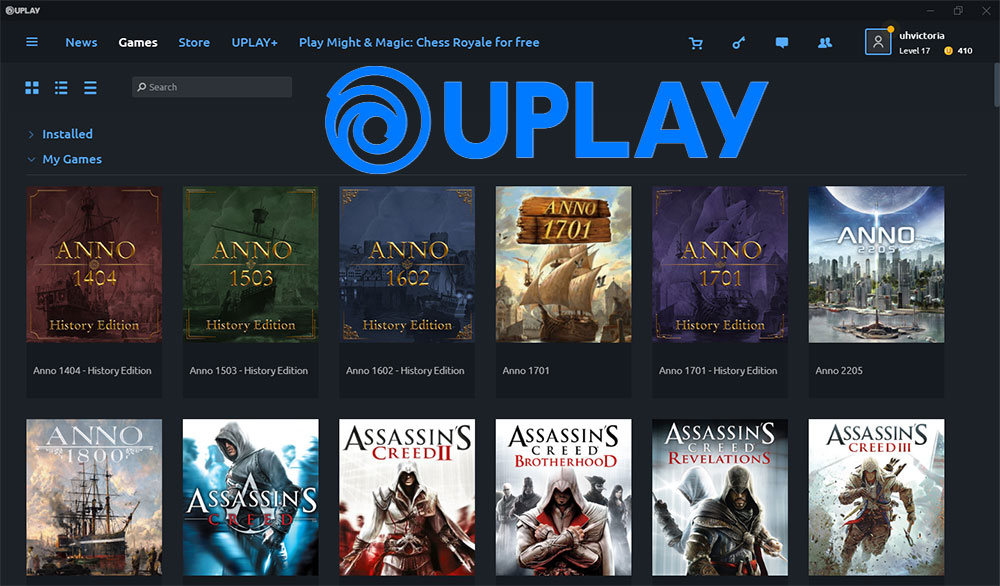Open the Assassin's Creed Revelations cover
Image resolution: width=1000 pixels, height=586 pixels.
pos(720,497)
